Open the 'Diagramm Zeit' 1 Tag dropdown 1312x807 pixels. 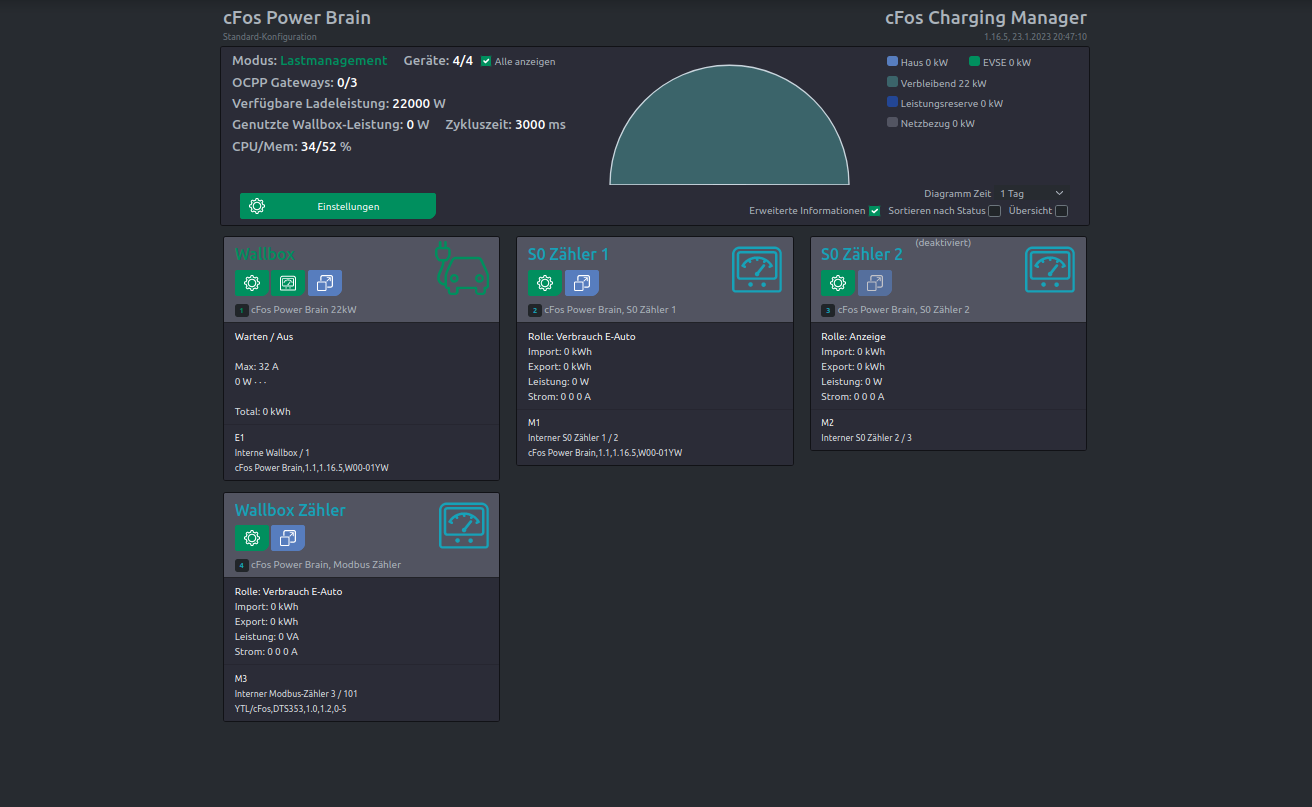(1032, 193)
